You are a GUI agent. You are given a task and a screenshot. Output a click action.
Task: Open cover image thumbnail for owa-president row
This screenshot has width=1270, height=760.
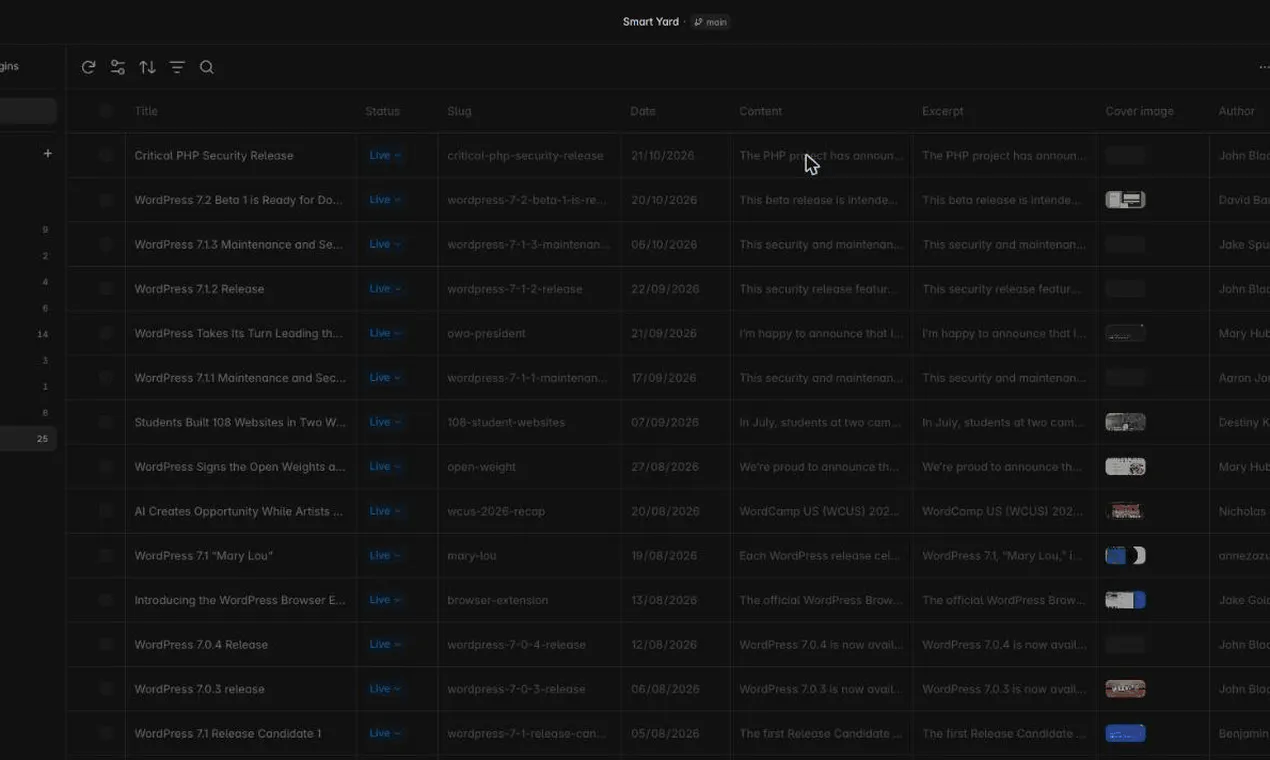pos(1125,333)
